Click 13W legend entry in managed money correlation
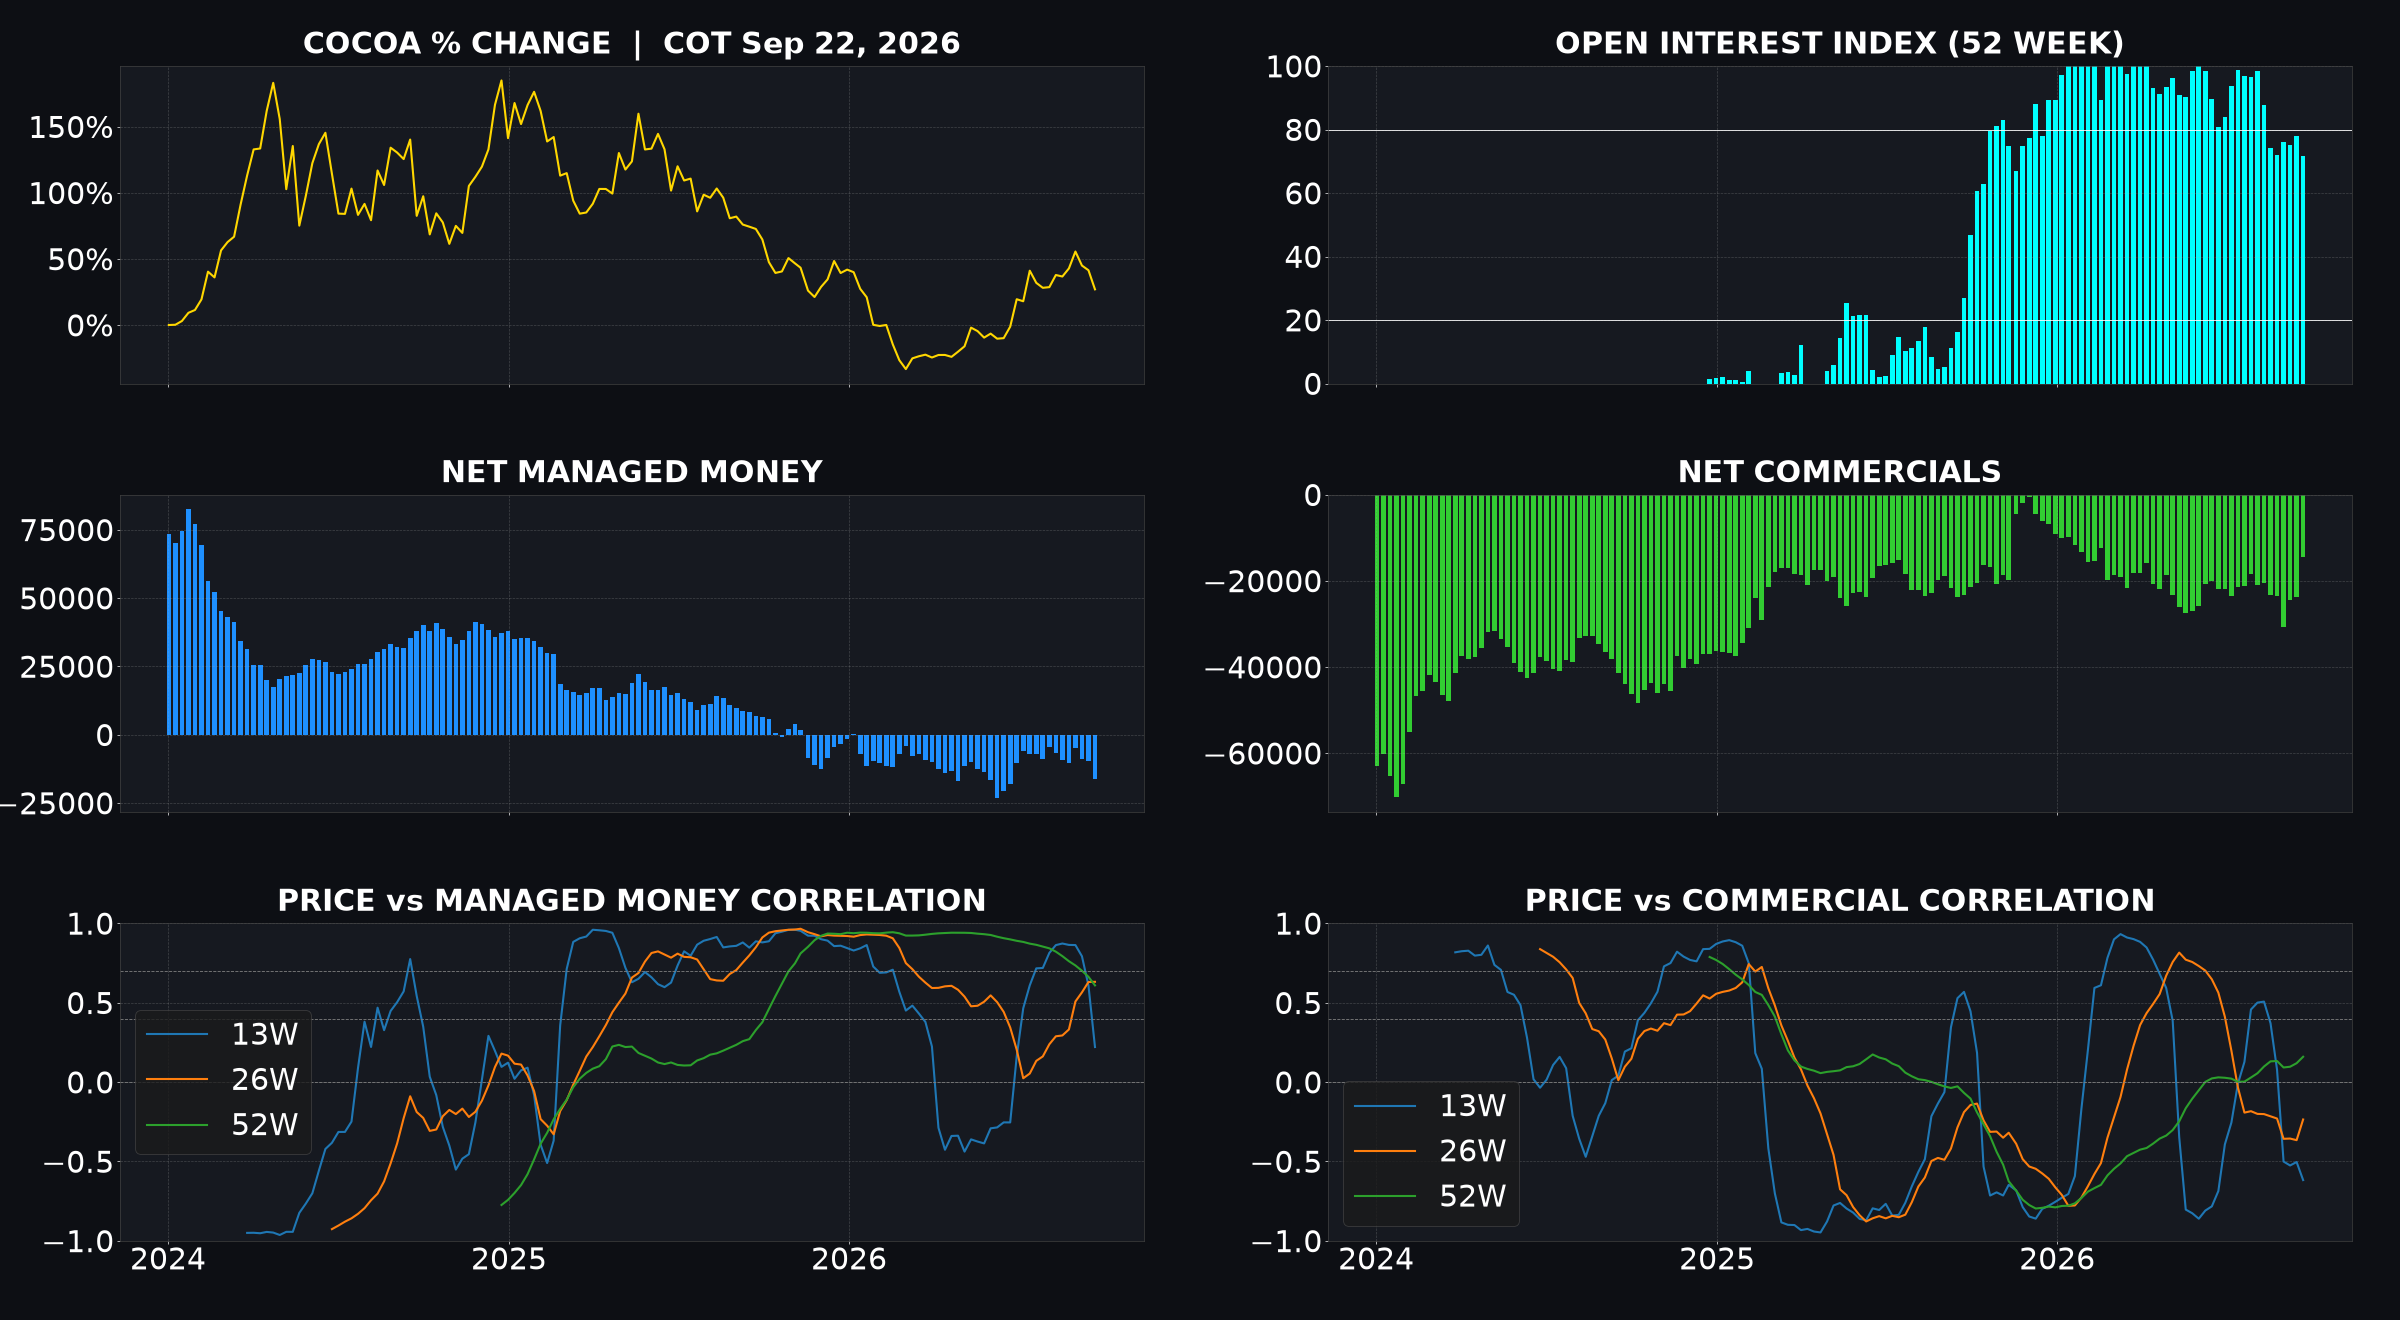 pyautogui.click(x=222, y=1035)
